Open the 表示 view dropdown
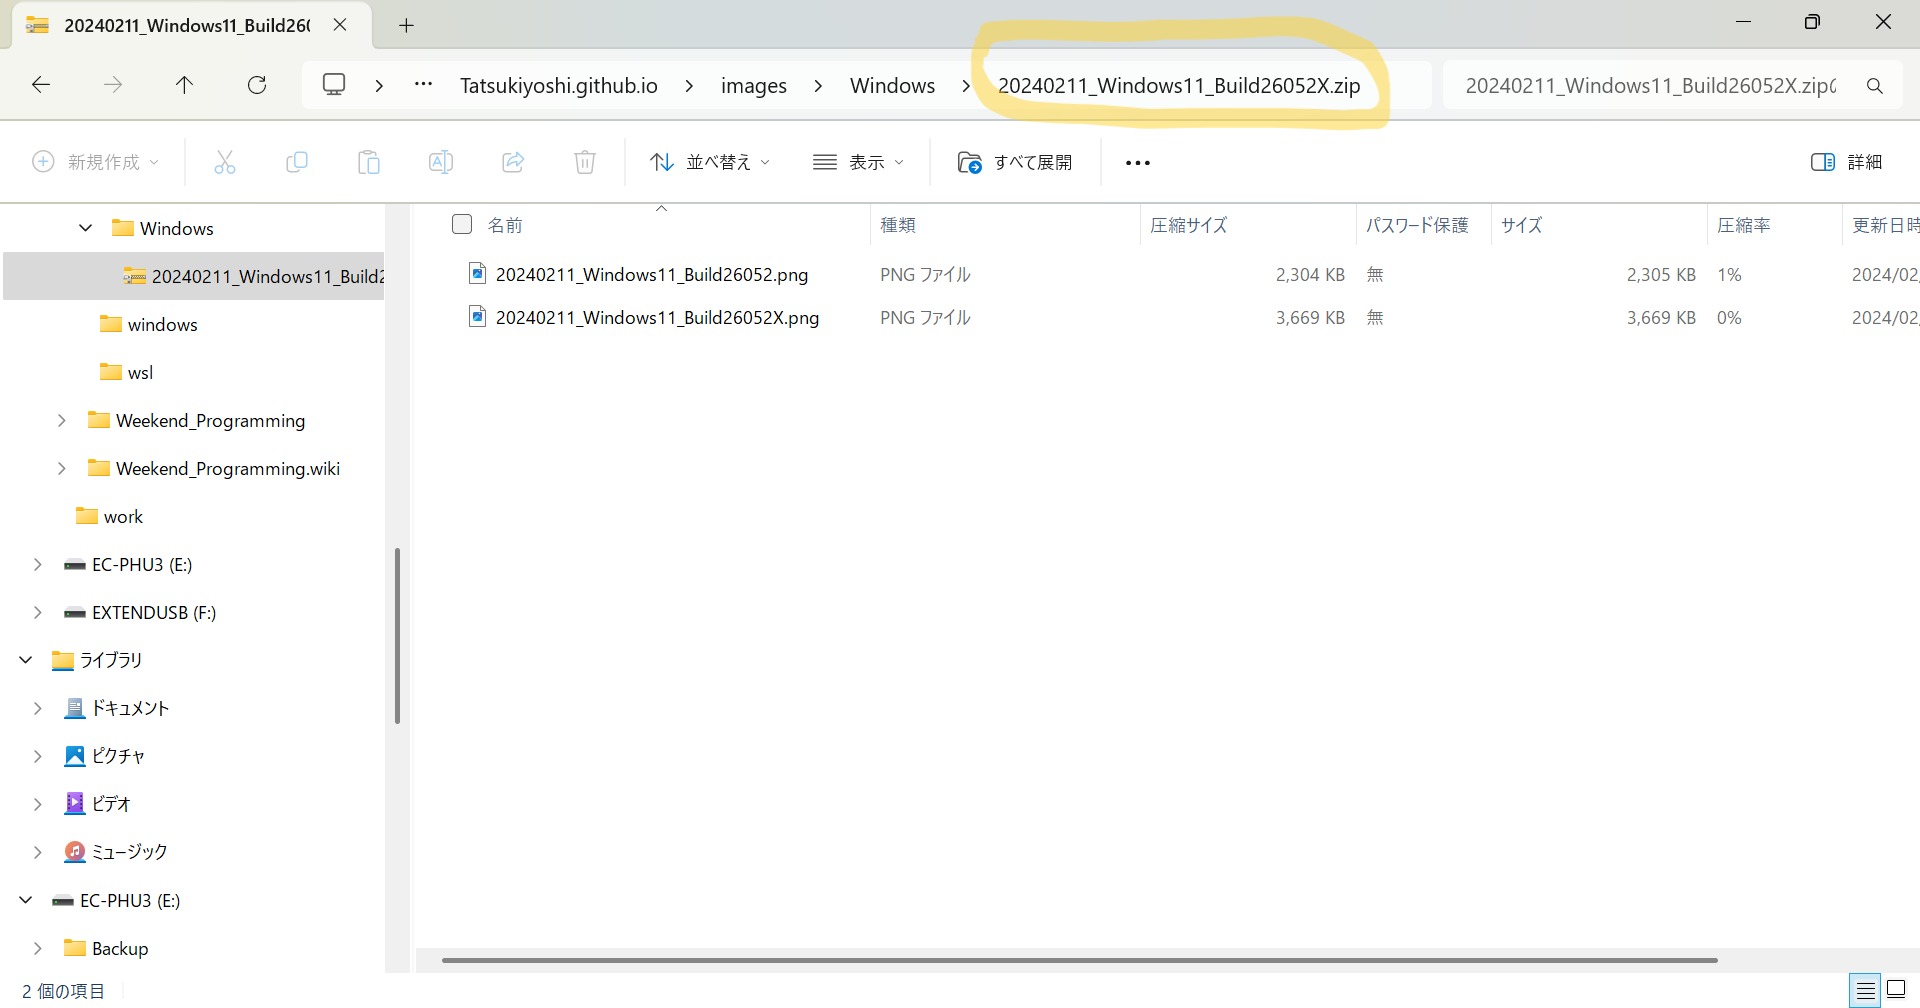Image resolution: width=1920 pixels, height=1008 pixels. 858,162
